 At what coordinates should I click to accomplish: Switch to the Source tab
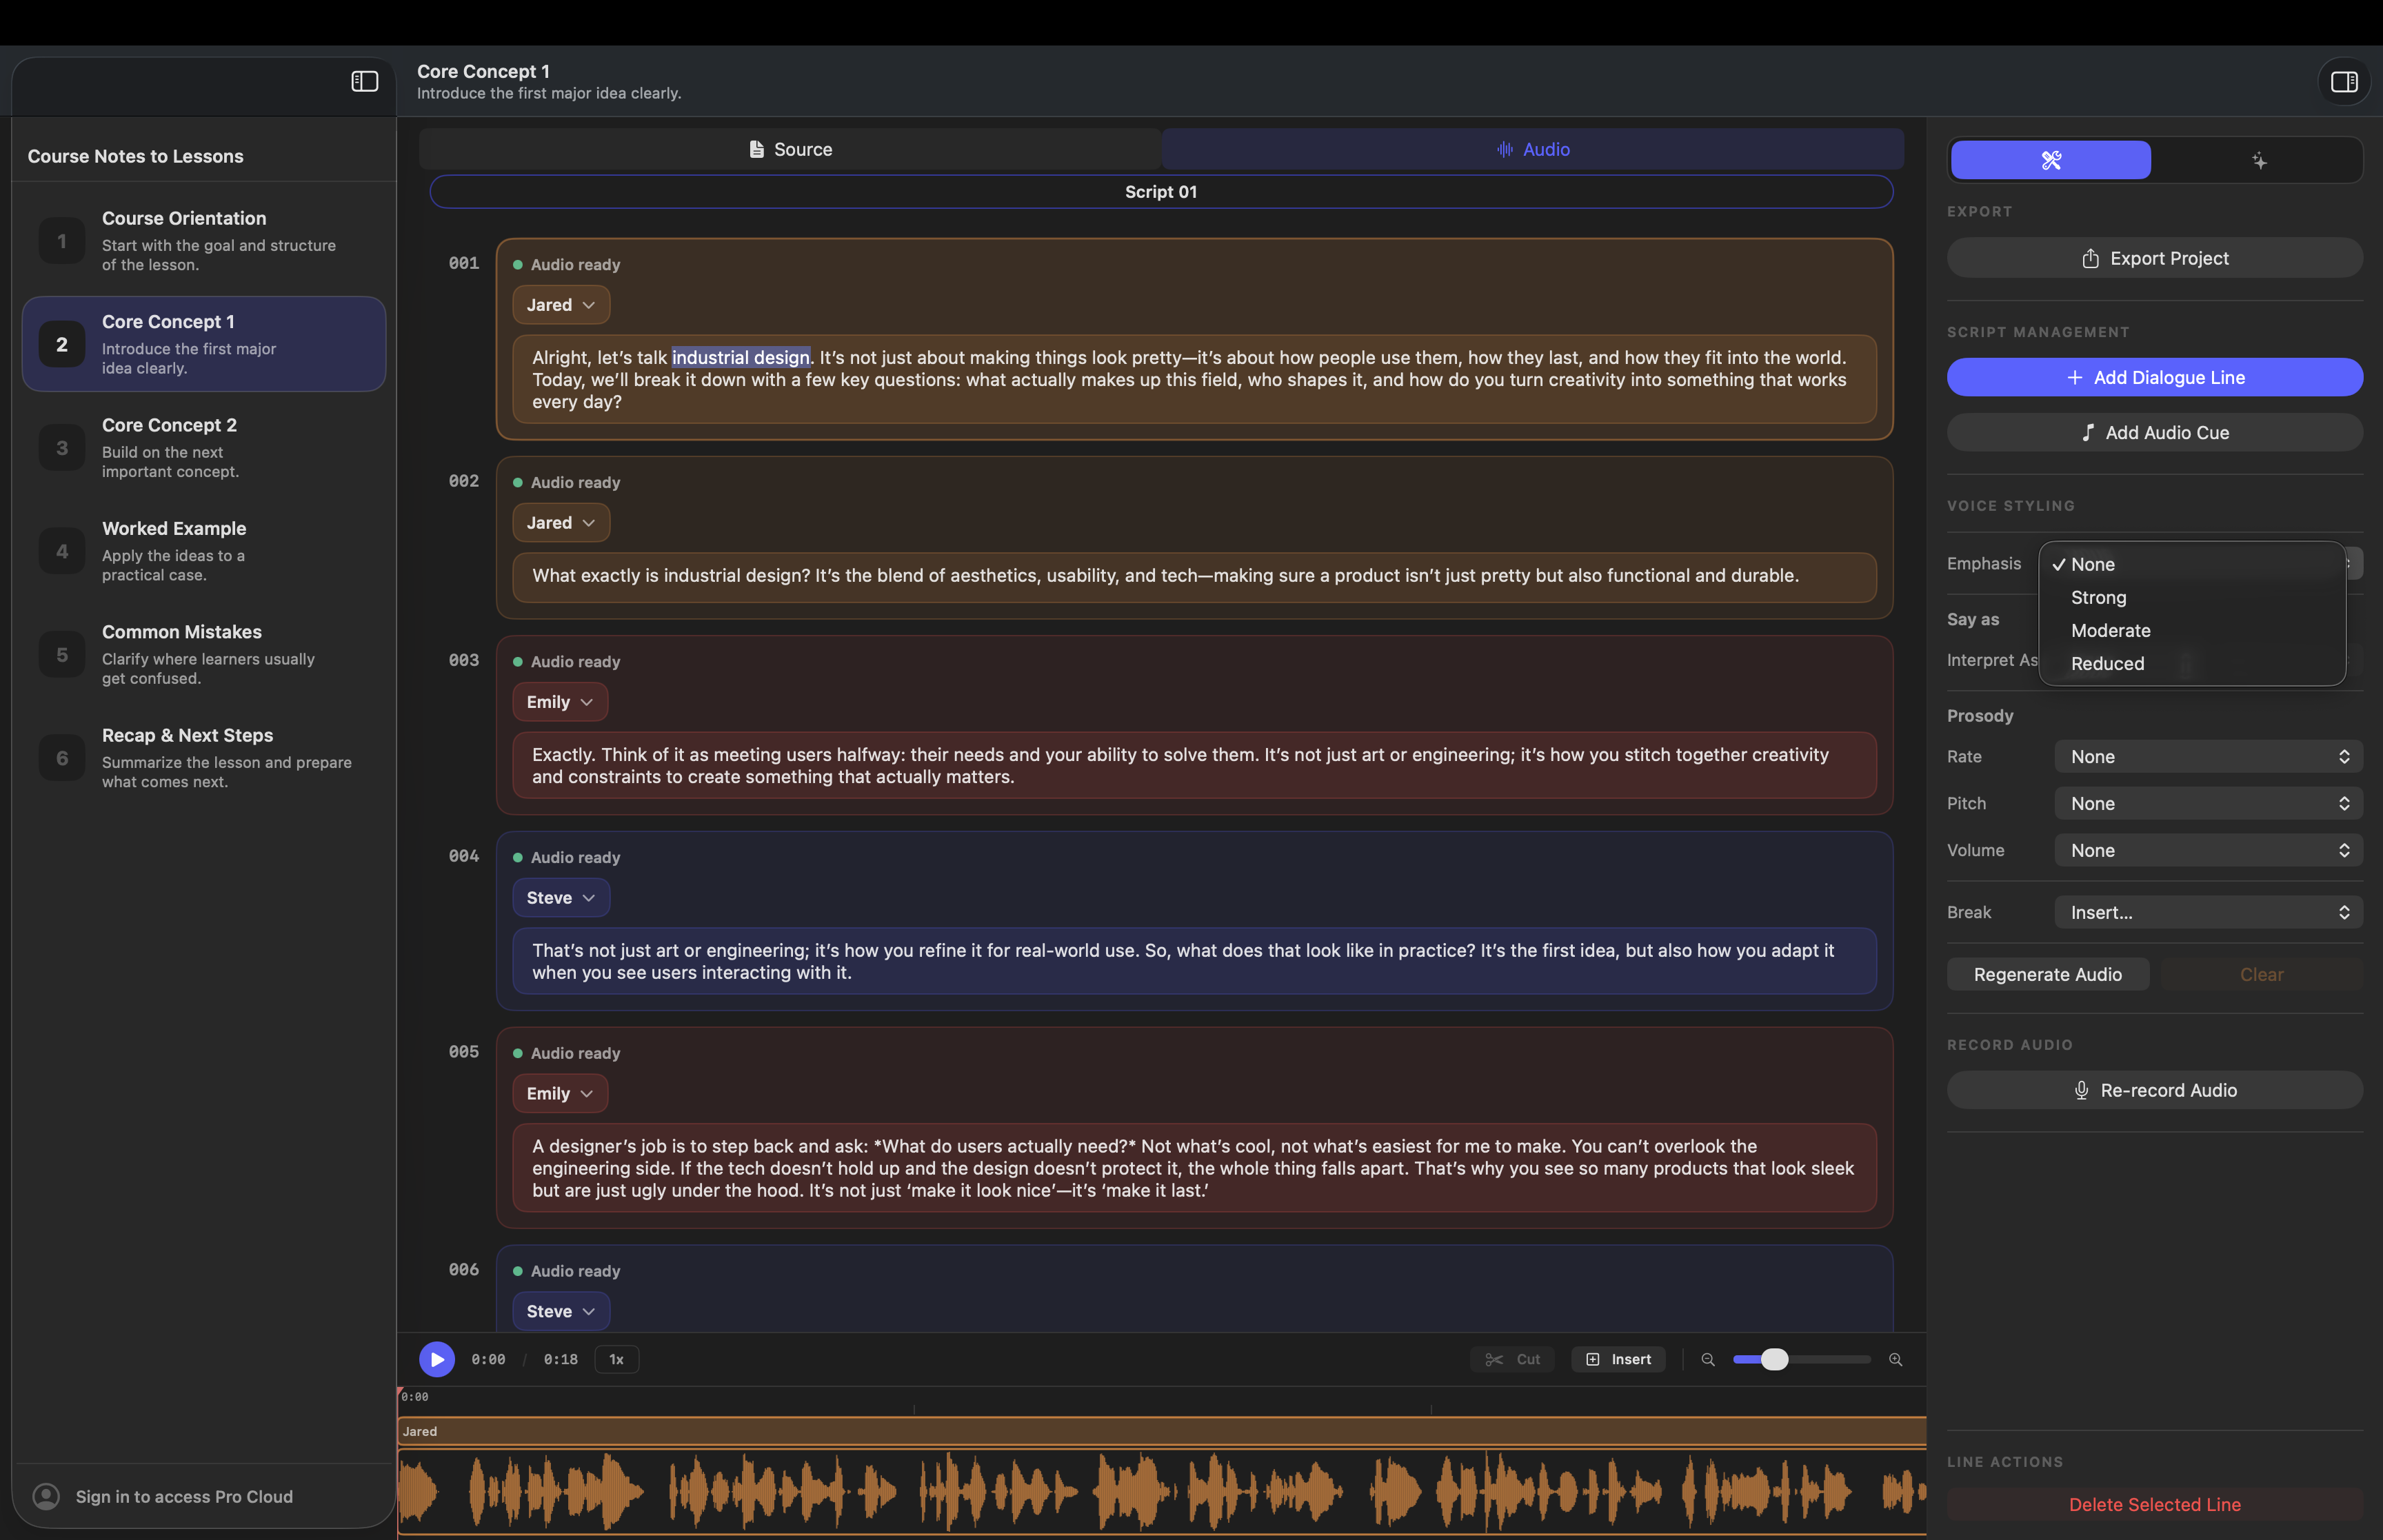[x=790, y=149]
